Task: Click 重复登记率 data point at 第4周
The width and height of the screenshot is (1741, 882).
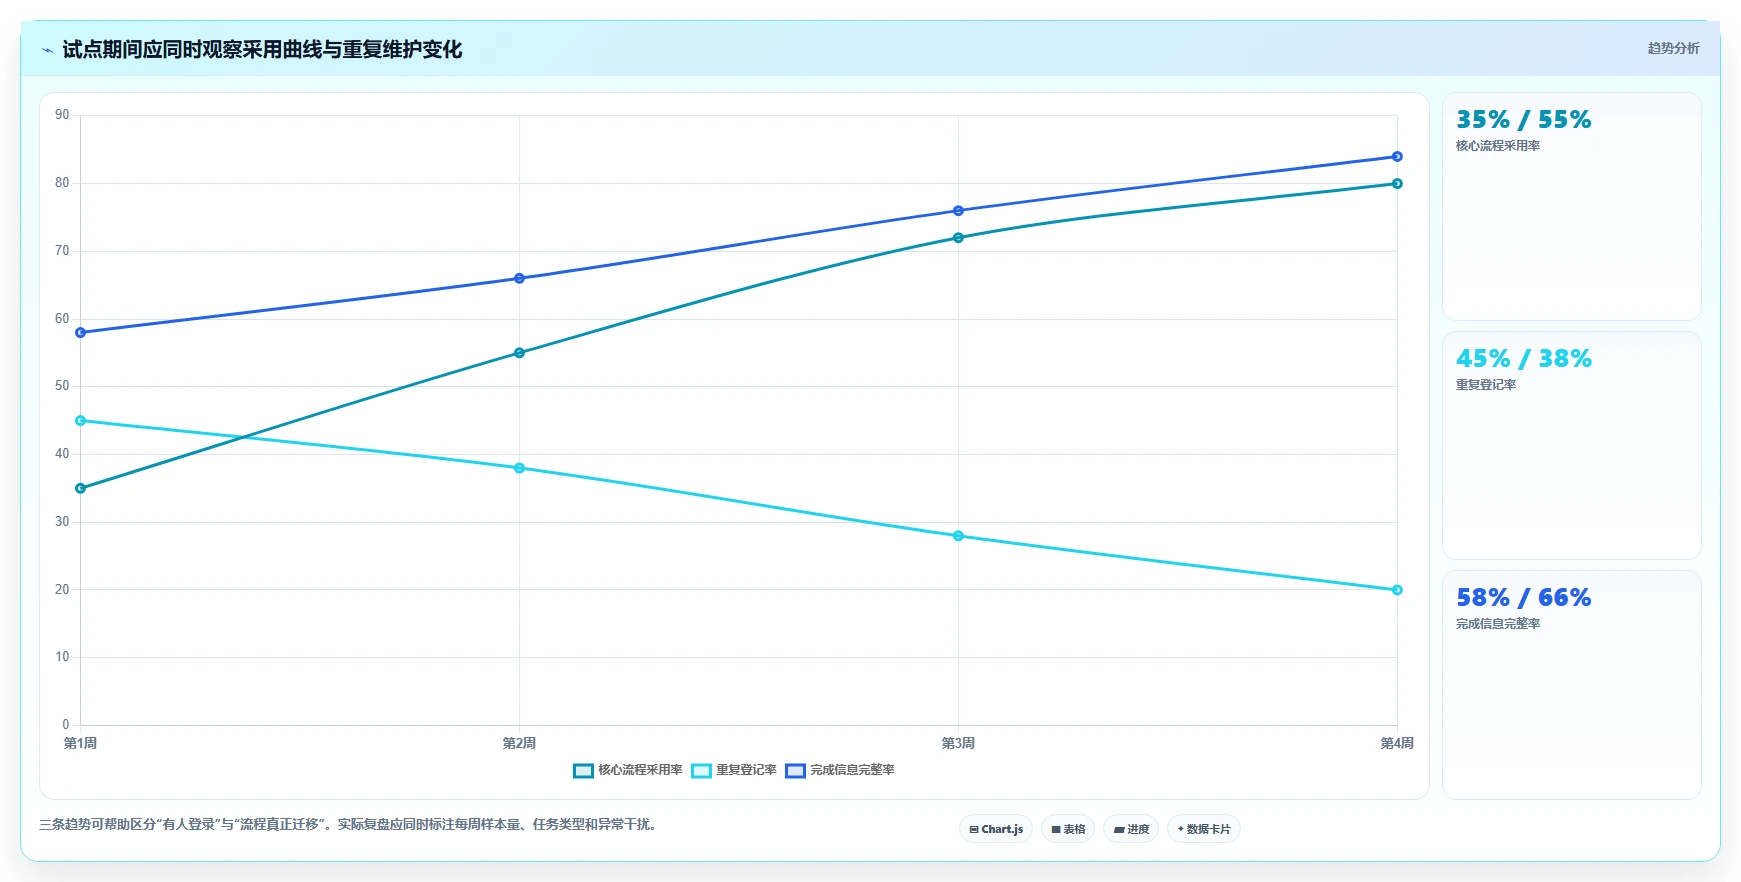Action: 1397,590
